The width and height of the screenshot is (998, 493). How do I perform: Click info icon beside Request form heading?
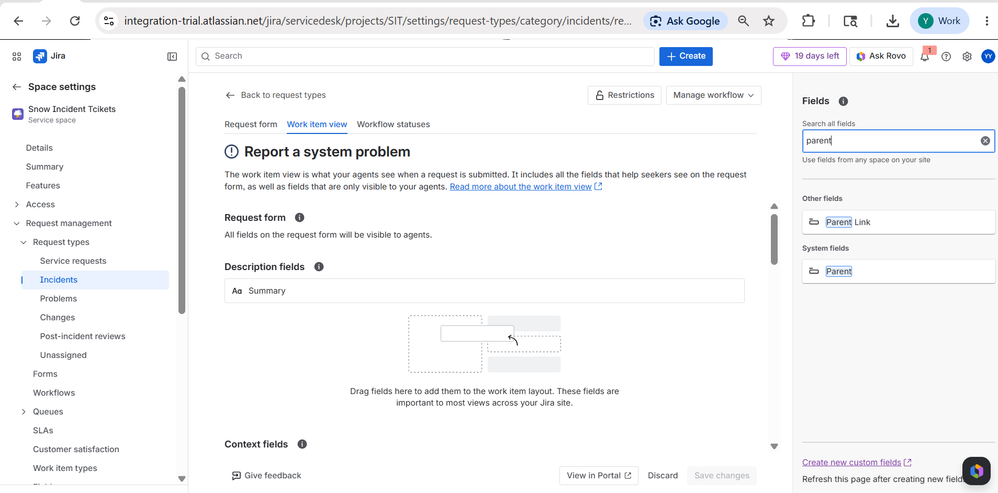pos(299,218)
